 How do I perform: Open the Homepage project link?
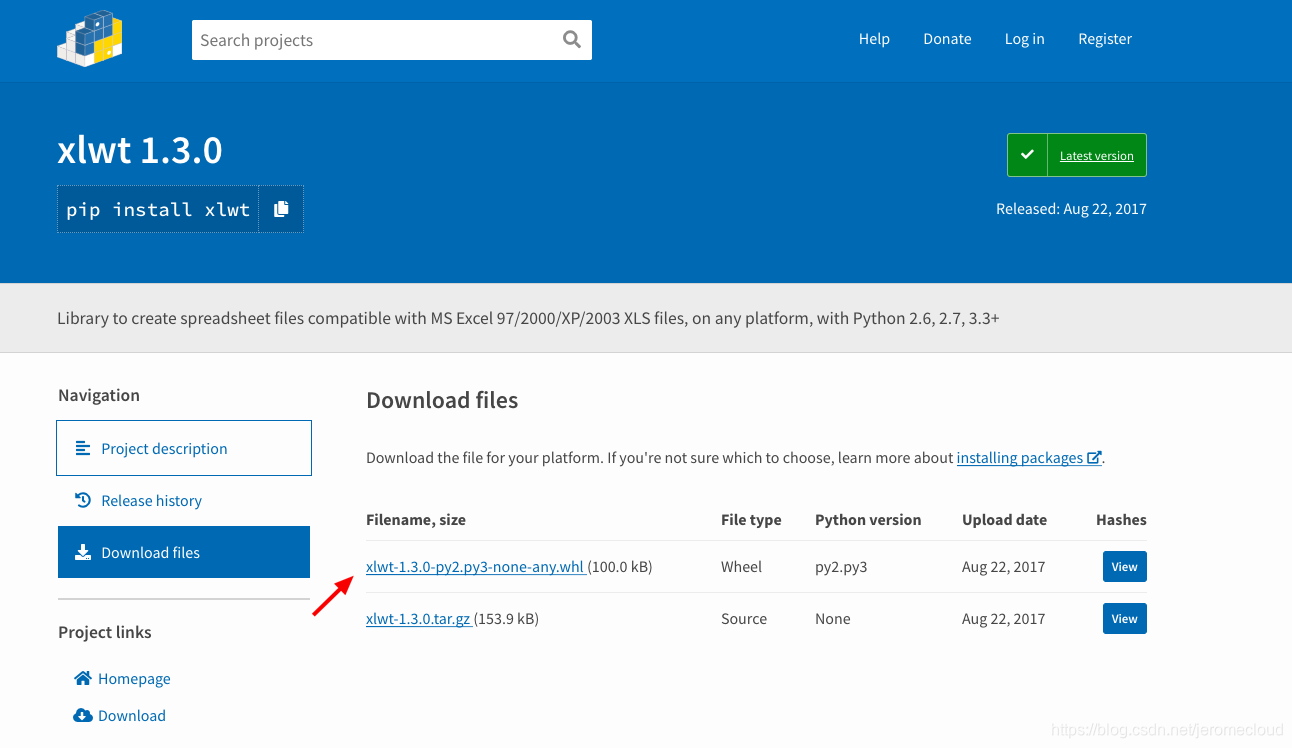[134, 679]
